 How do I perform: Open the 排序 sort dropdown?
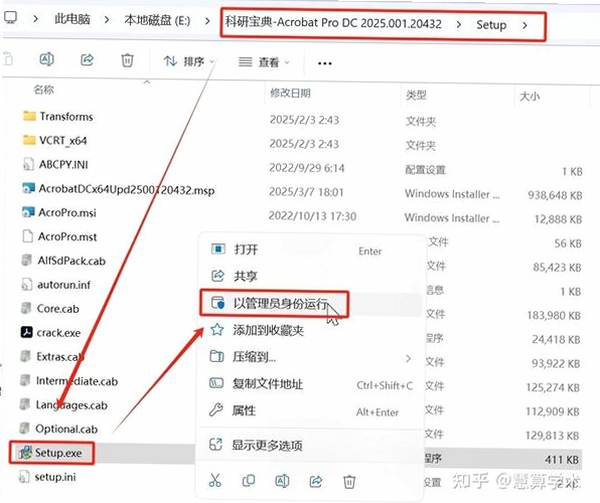pos(189,61)
